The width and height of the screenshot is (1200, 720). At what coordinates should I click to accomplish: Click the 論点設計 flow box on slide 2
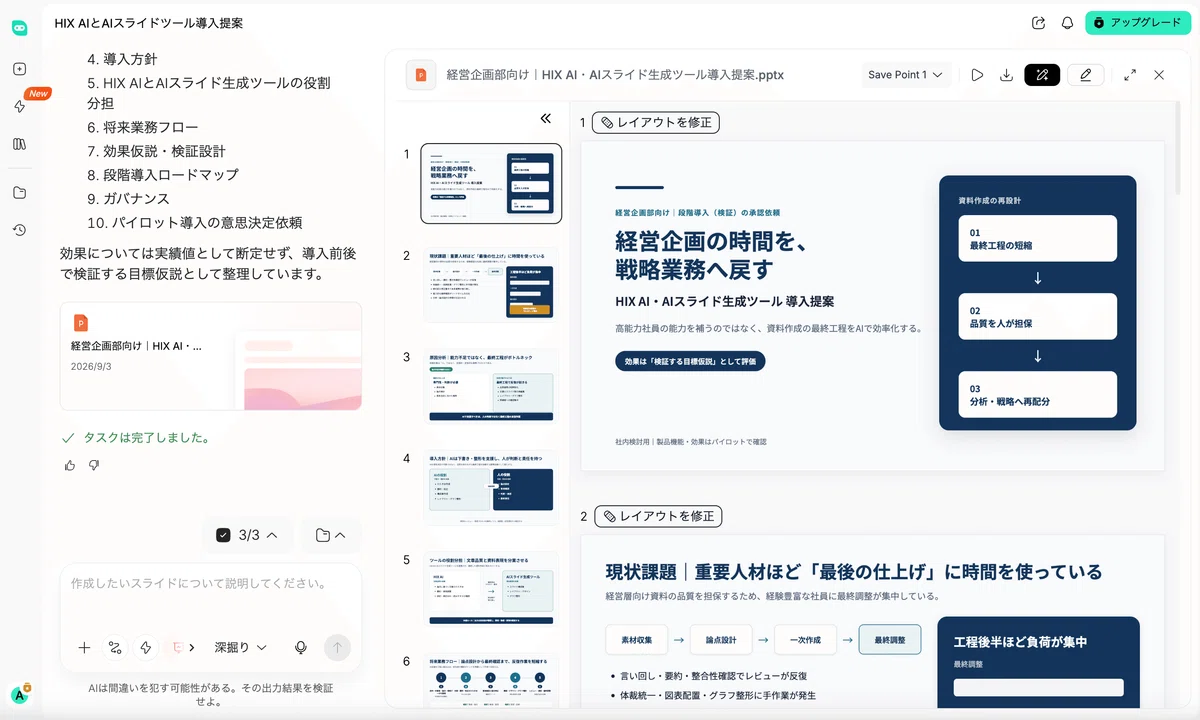(721, 639)
